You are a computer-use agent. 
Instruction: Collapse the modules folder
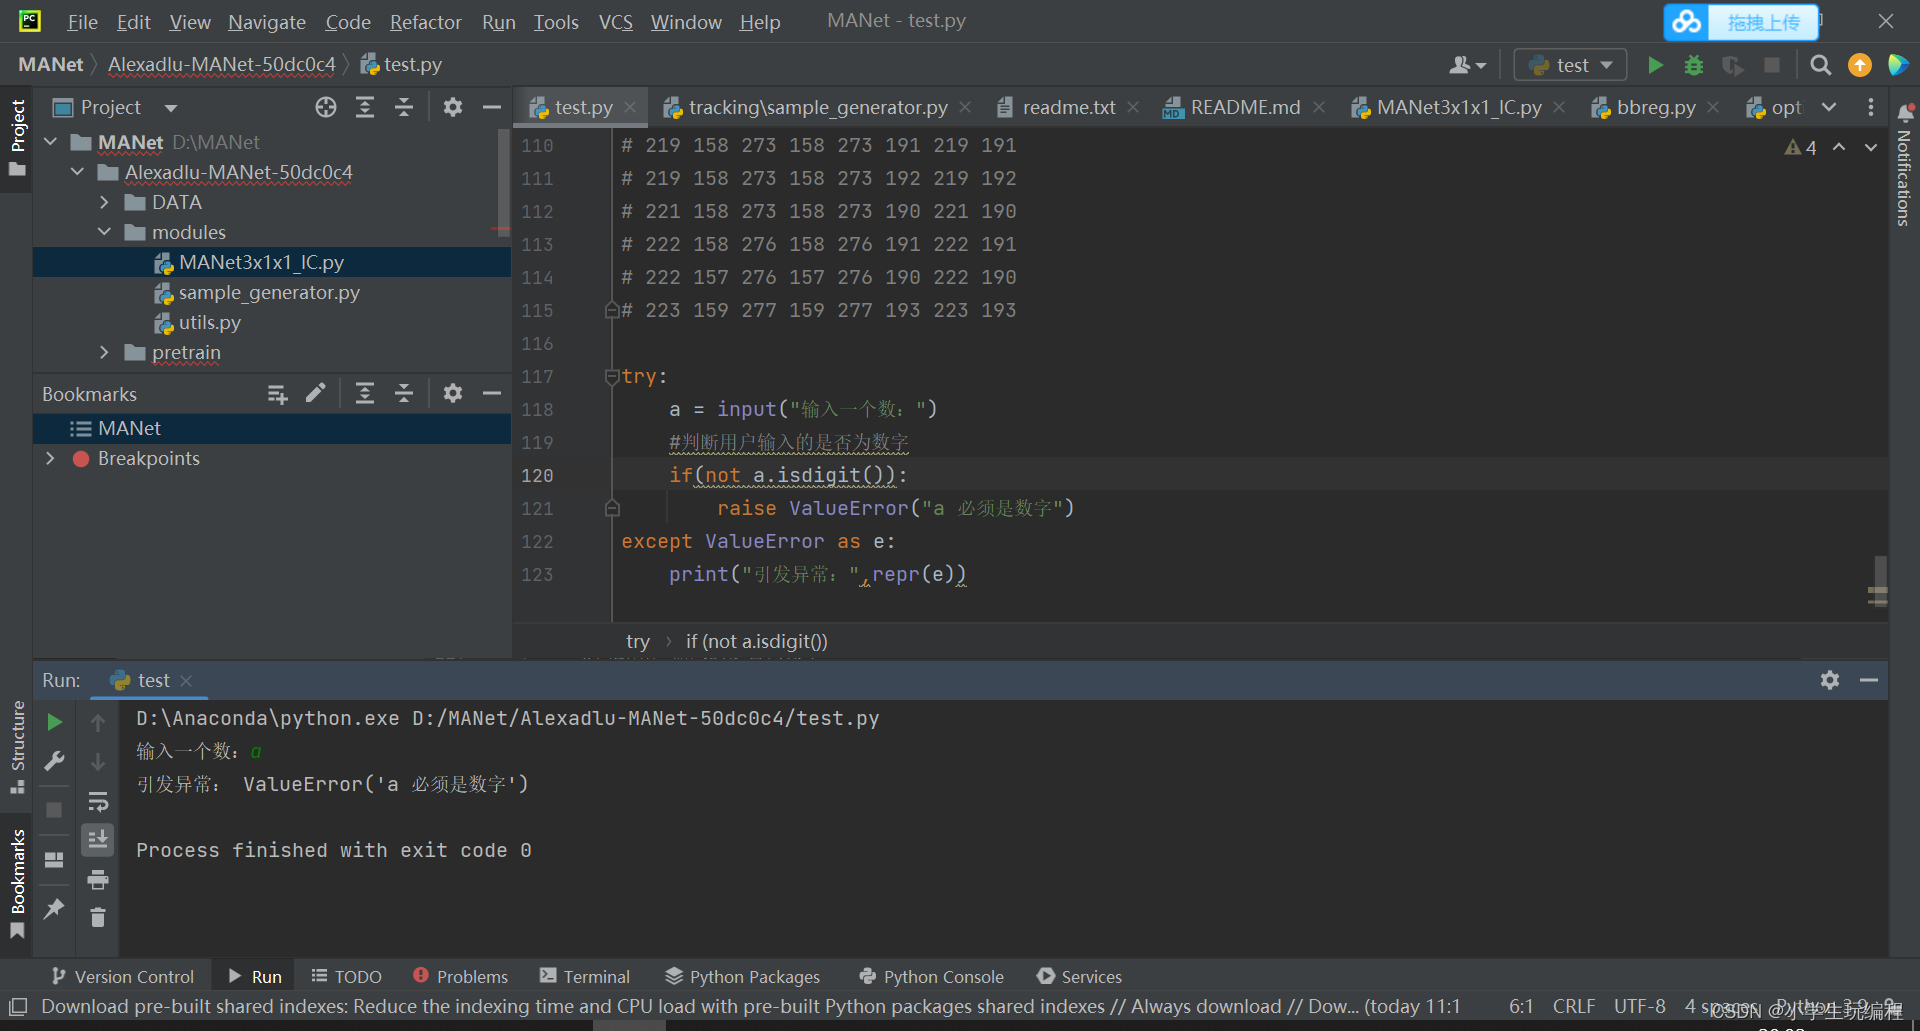coord(104,232)
